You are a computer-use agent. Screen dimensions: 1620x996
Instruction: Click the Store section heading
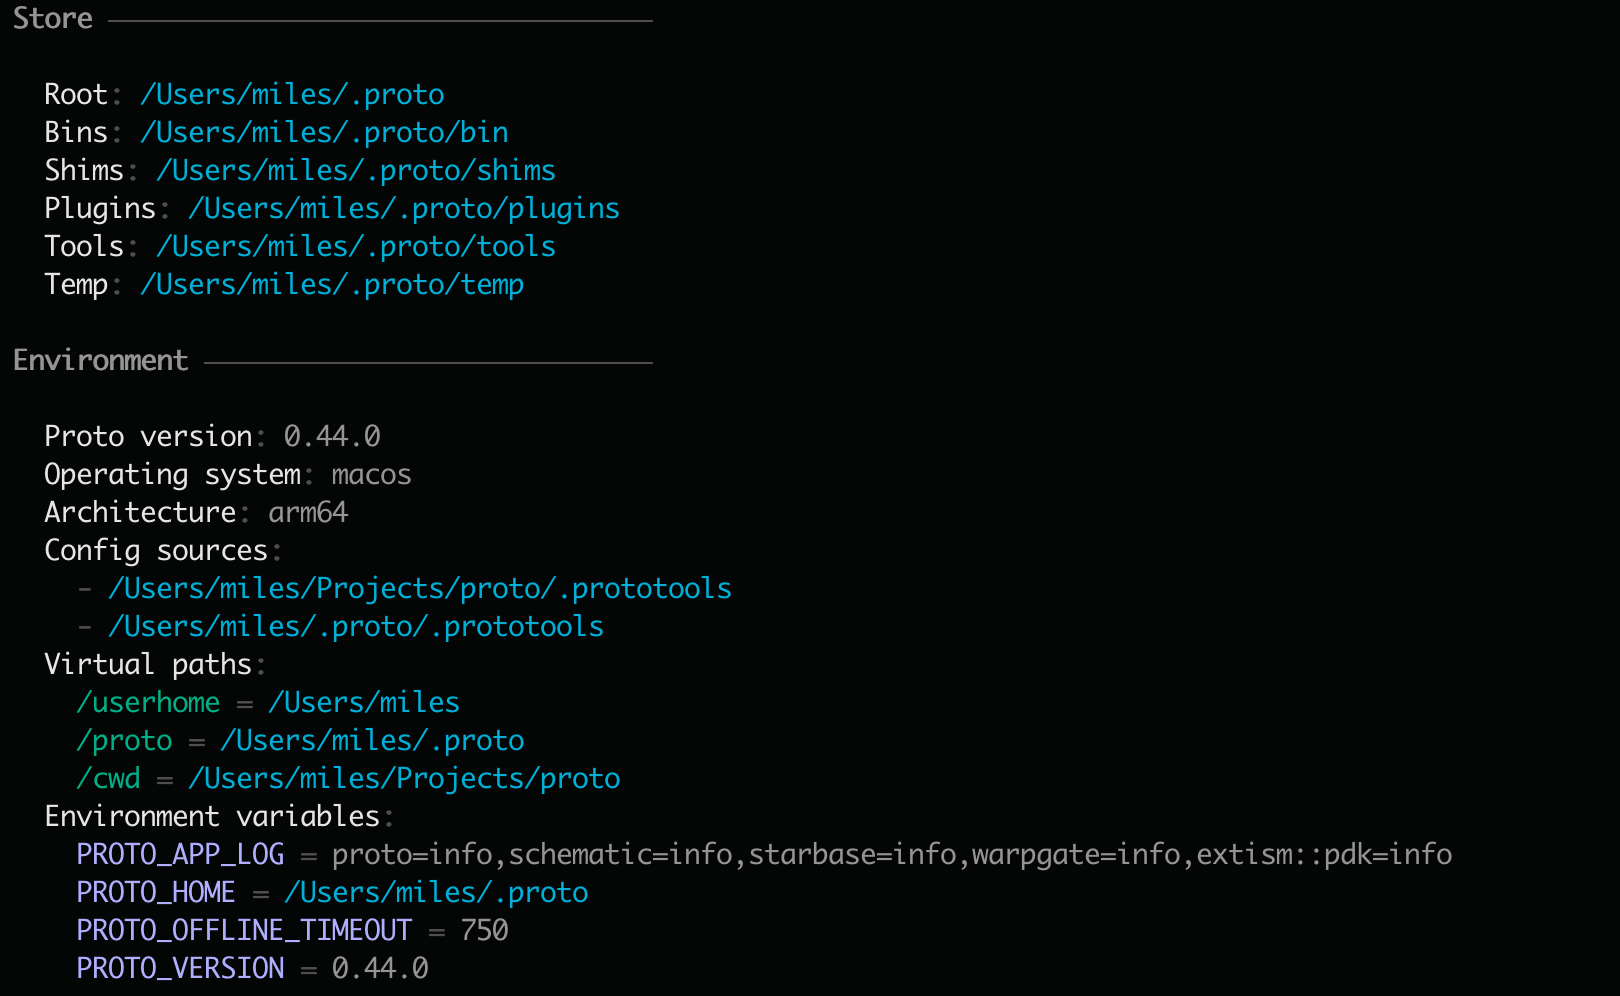[53, 19]
